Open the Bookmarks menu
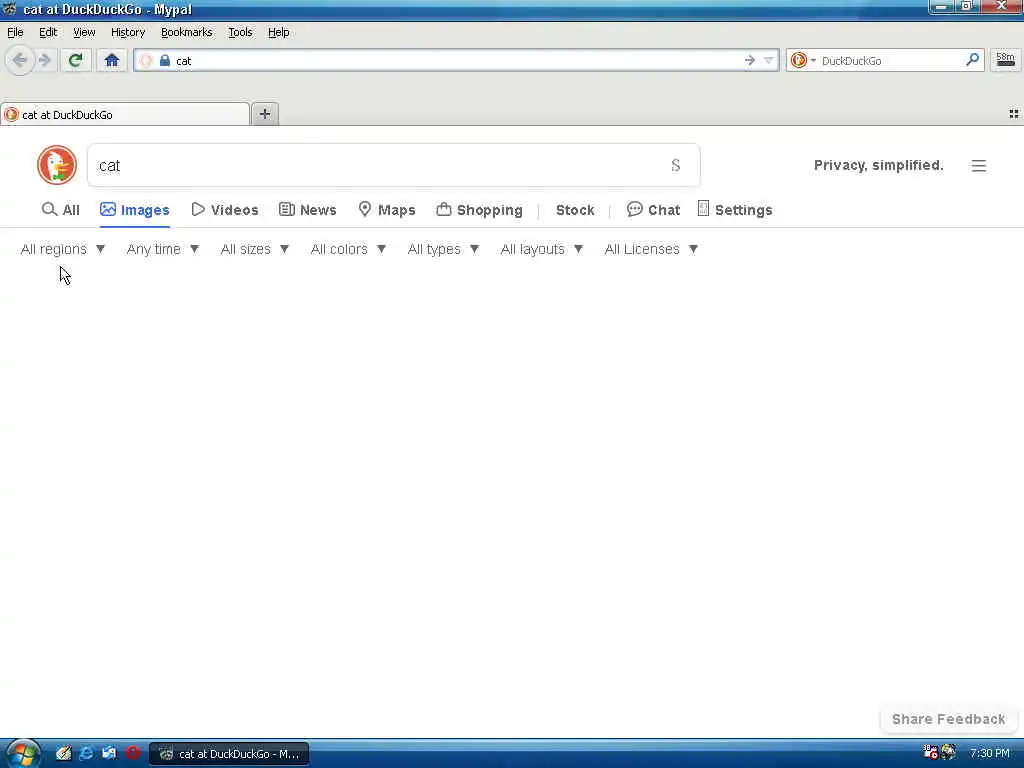The width and height of the screenshot is (1024, 768). 187,32
